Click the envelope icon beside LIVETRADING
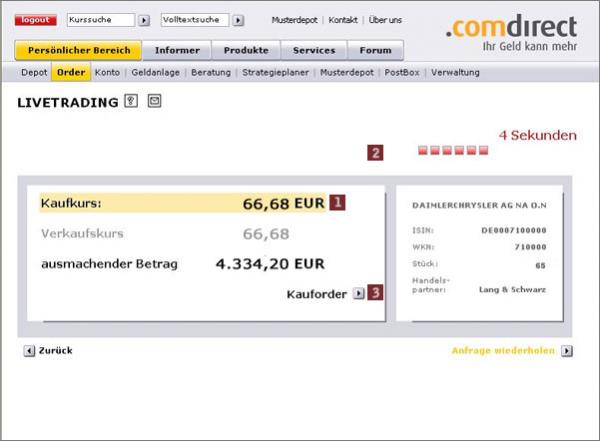600x441 pixels. [154, 101]
